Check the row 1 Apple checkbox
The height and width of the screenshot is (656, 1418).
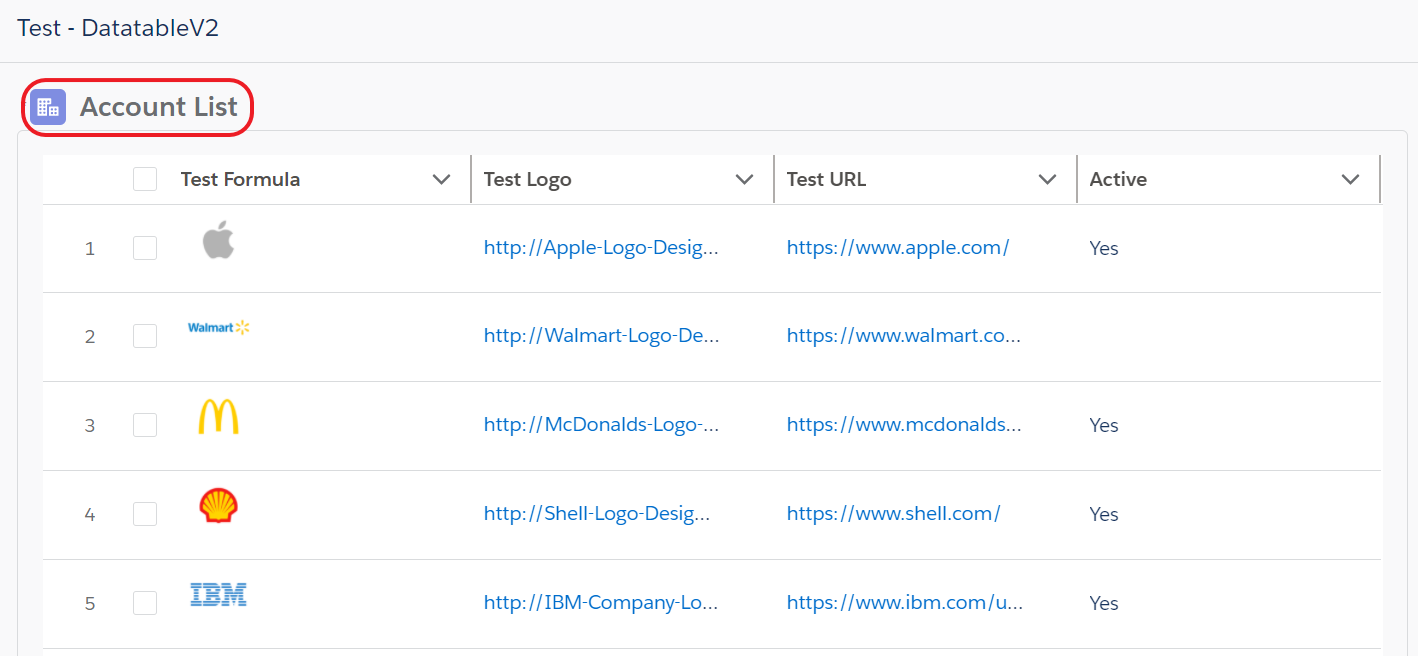click(x=145, y=248)
